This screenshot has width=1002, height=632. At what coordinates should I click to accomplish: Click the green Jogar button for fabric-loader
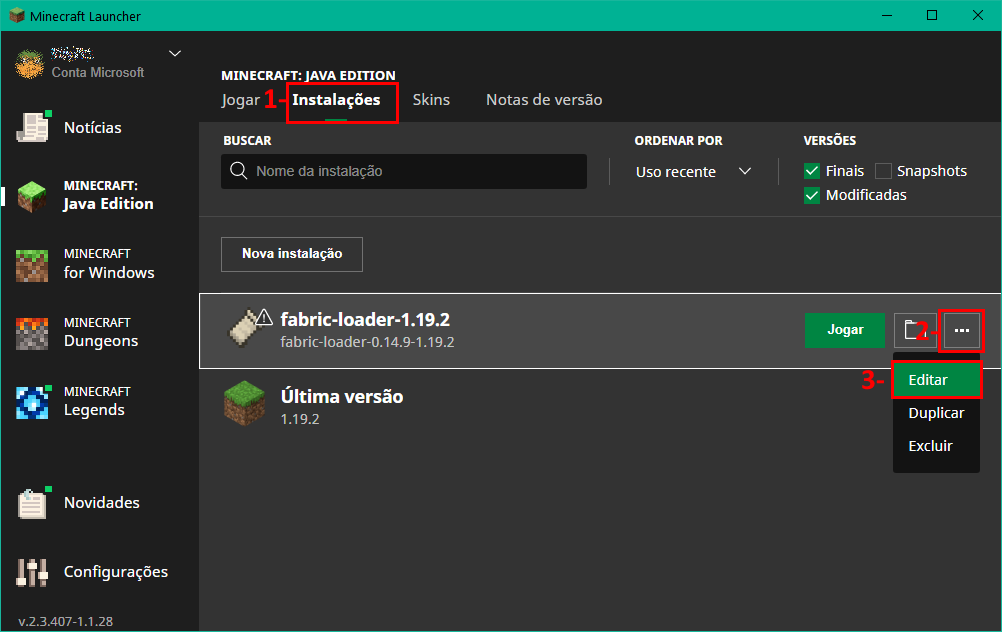845,330
